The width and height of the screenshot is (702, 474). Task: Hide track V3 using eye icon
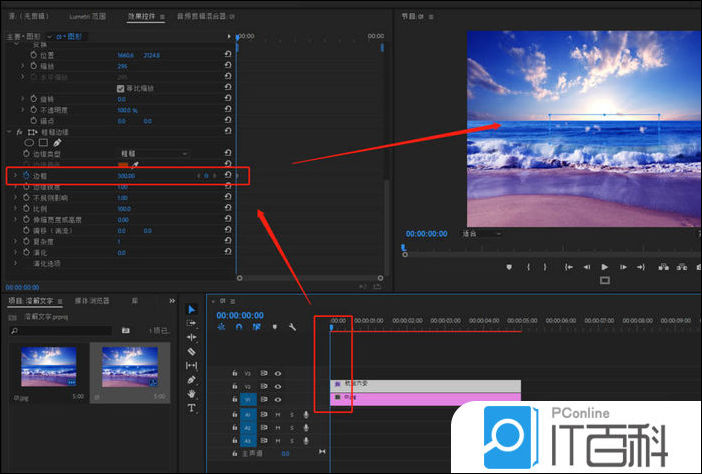(x=278, y=373)
